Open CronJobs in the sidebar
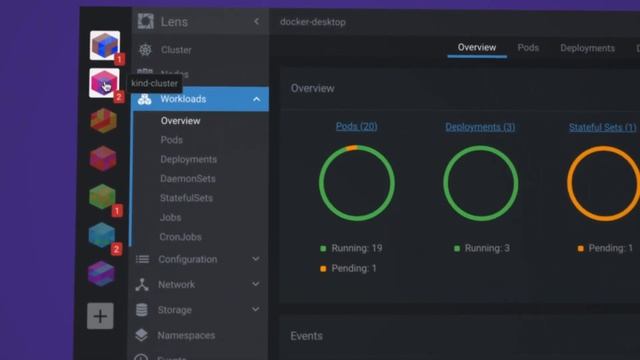 tap(180, 237)
